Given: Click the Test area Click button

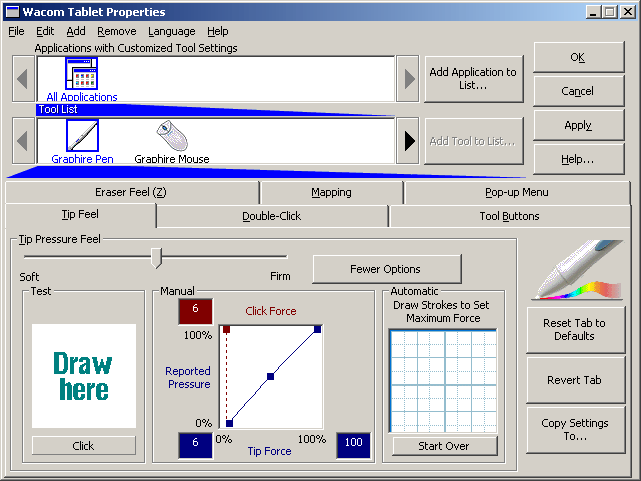Looking at the screenshot, I should tap(83, 445).
